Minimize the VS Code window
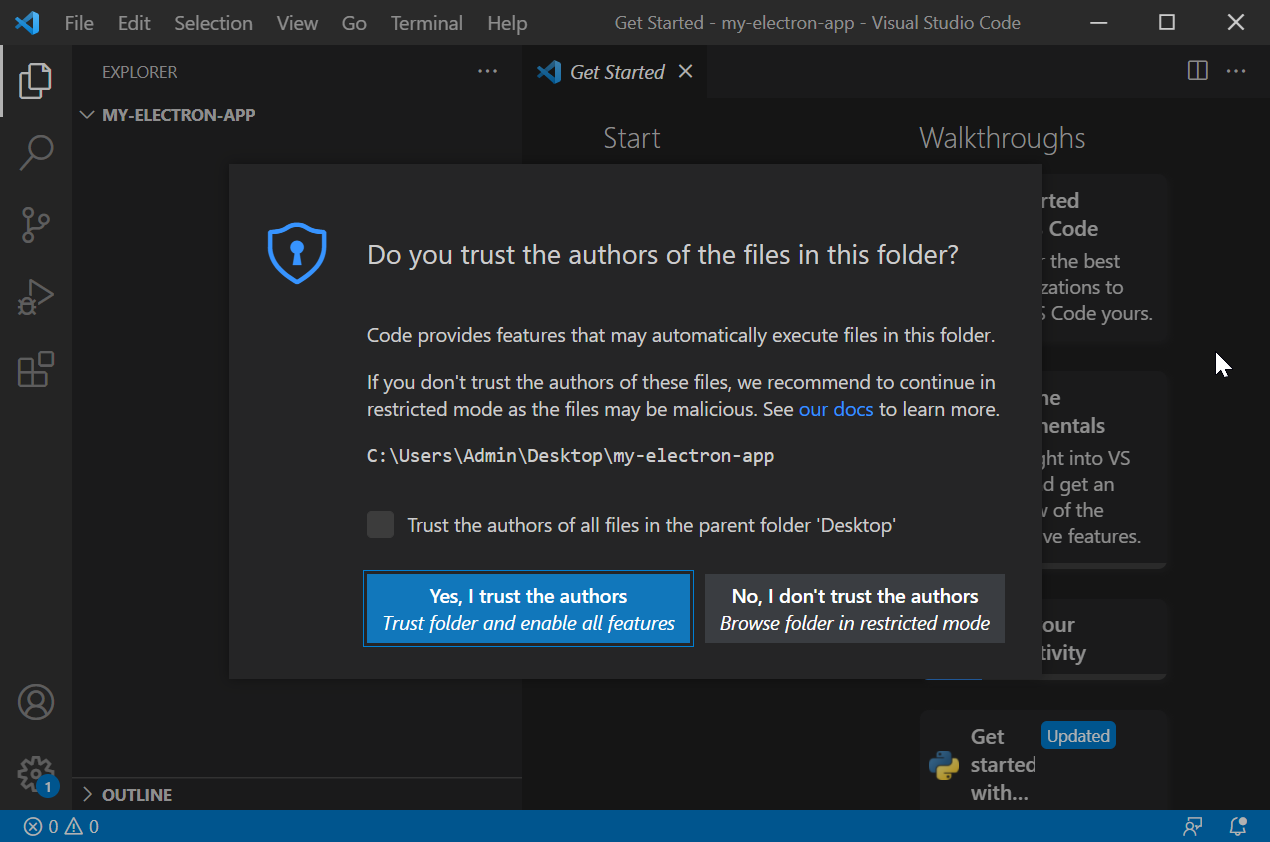The image size is (1270, 842). pos(1098,22)
